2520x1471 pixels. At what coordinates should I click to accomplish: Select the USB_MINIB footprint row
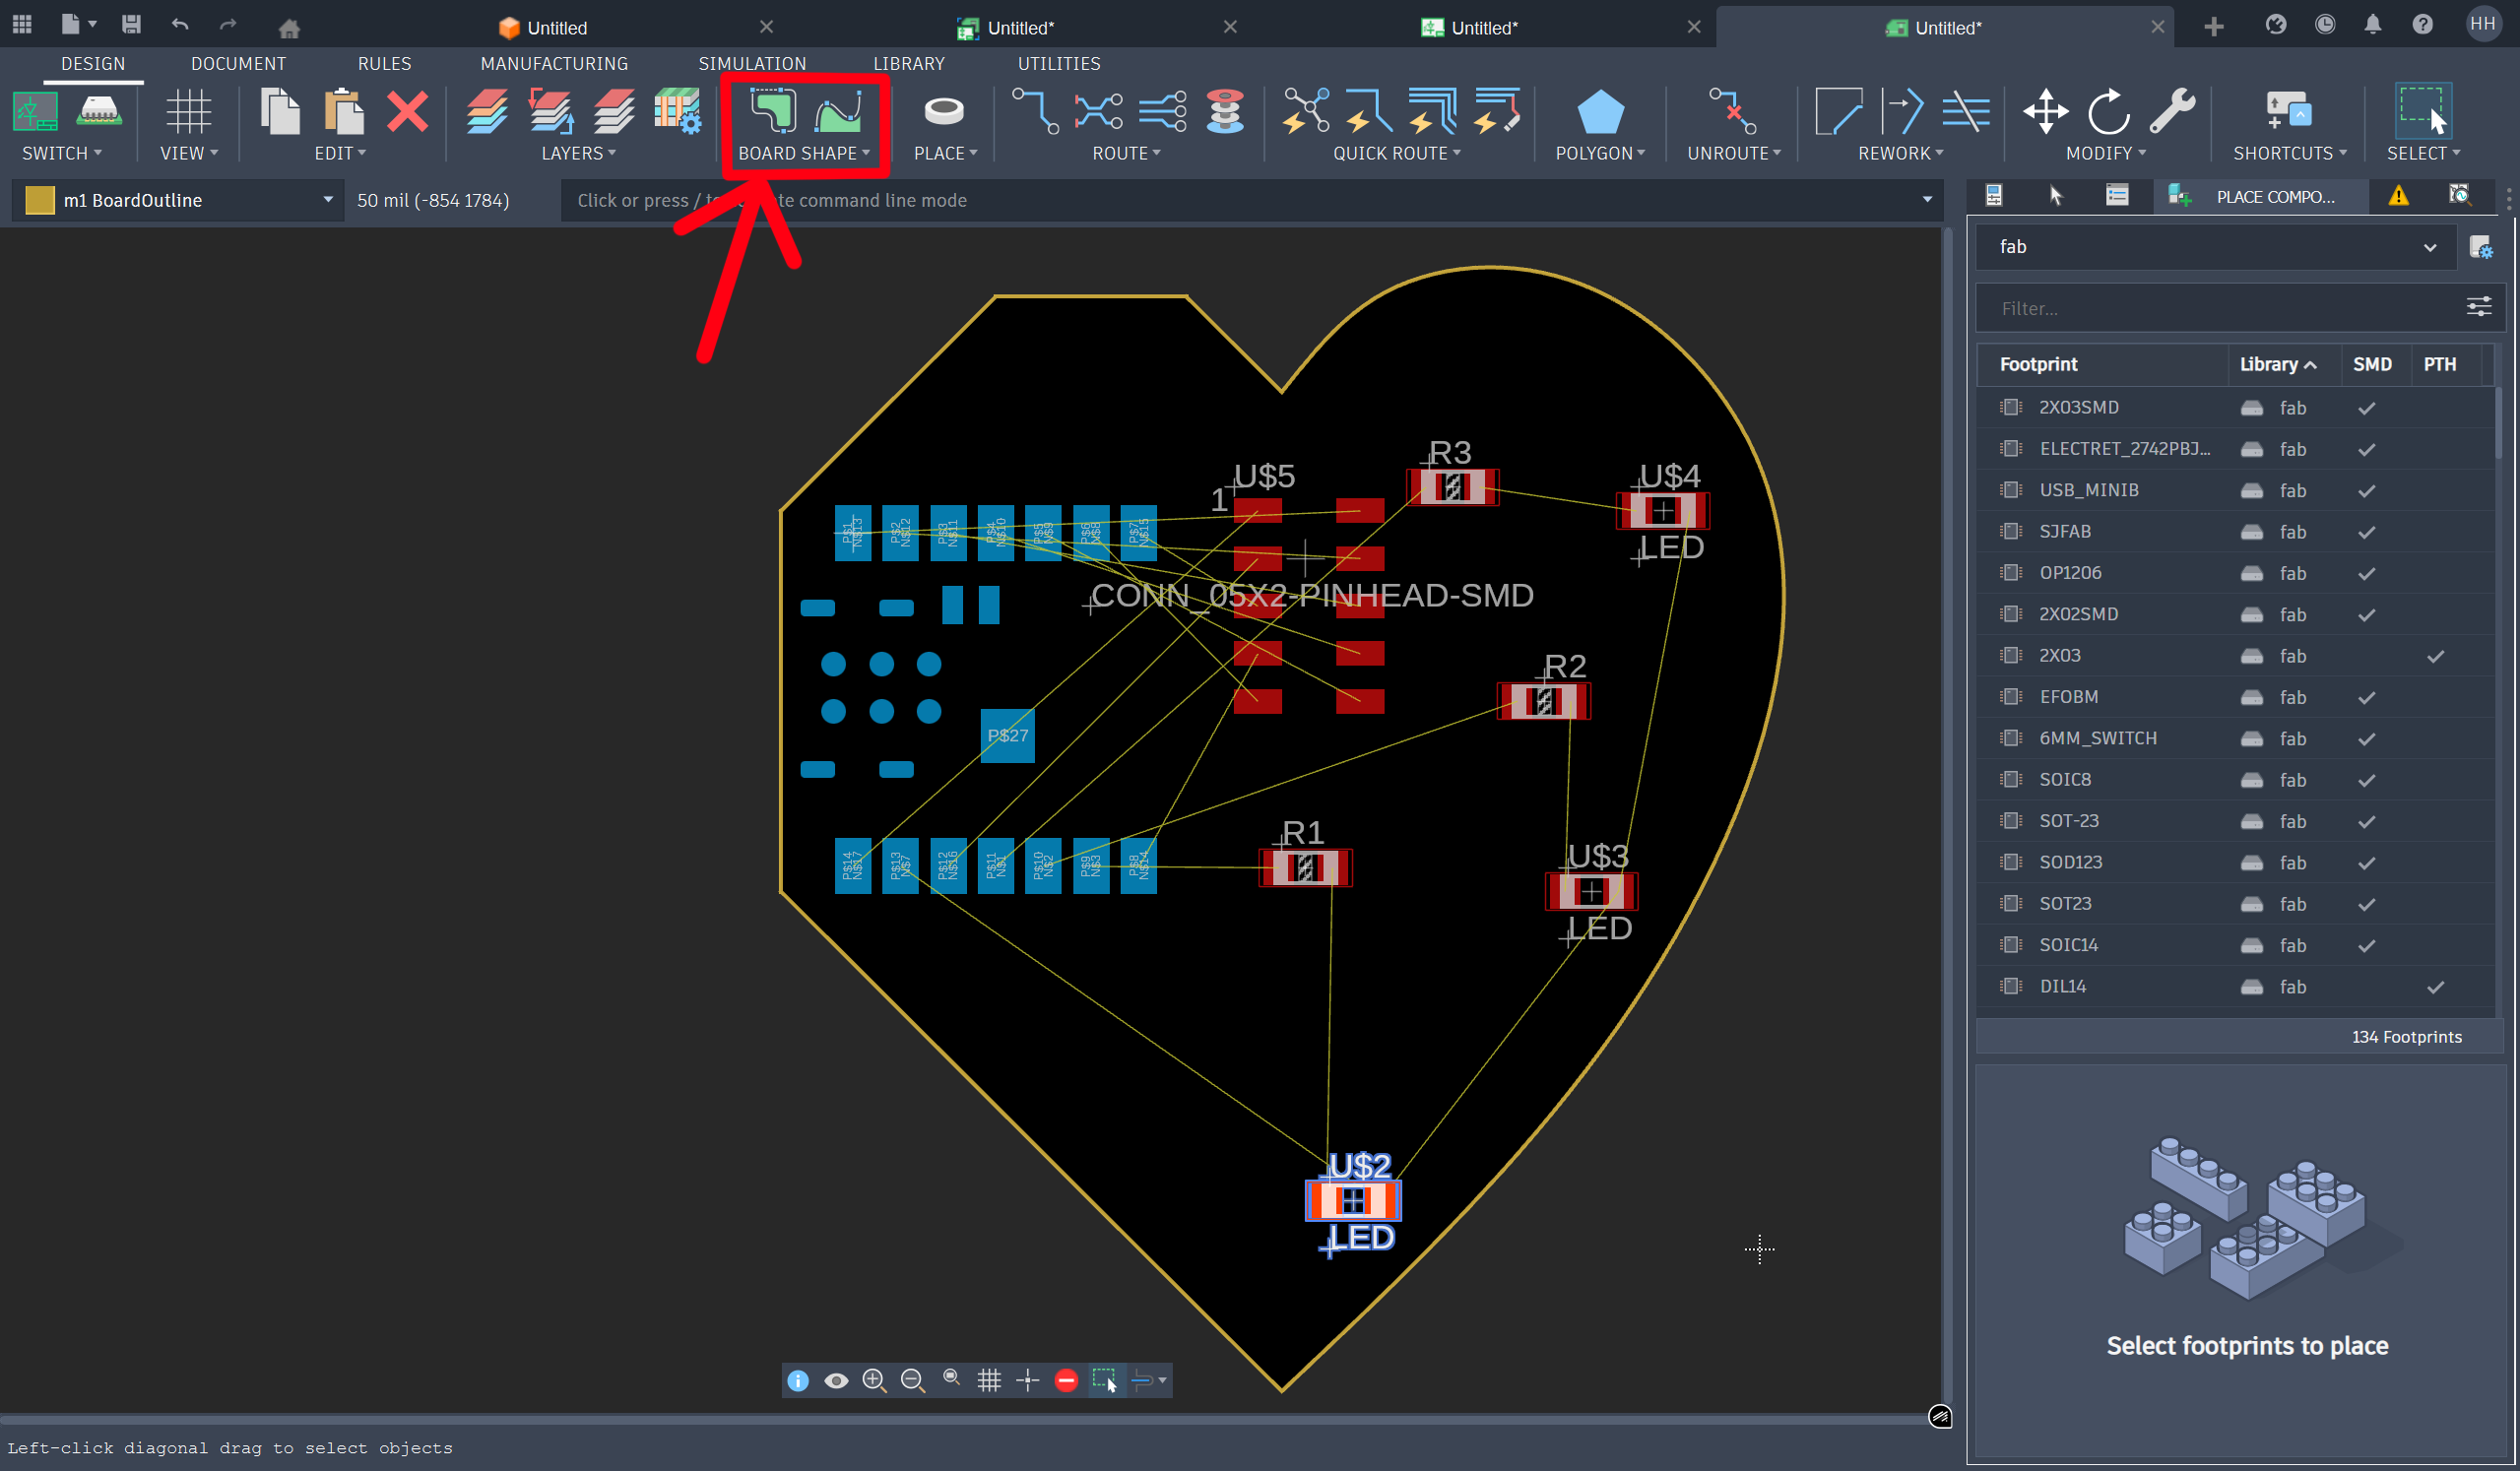(x=2088, y=490)
